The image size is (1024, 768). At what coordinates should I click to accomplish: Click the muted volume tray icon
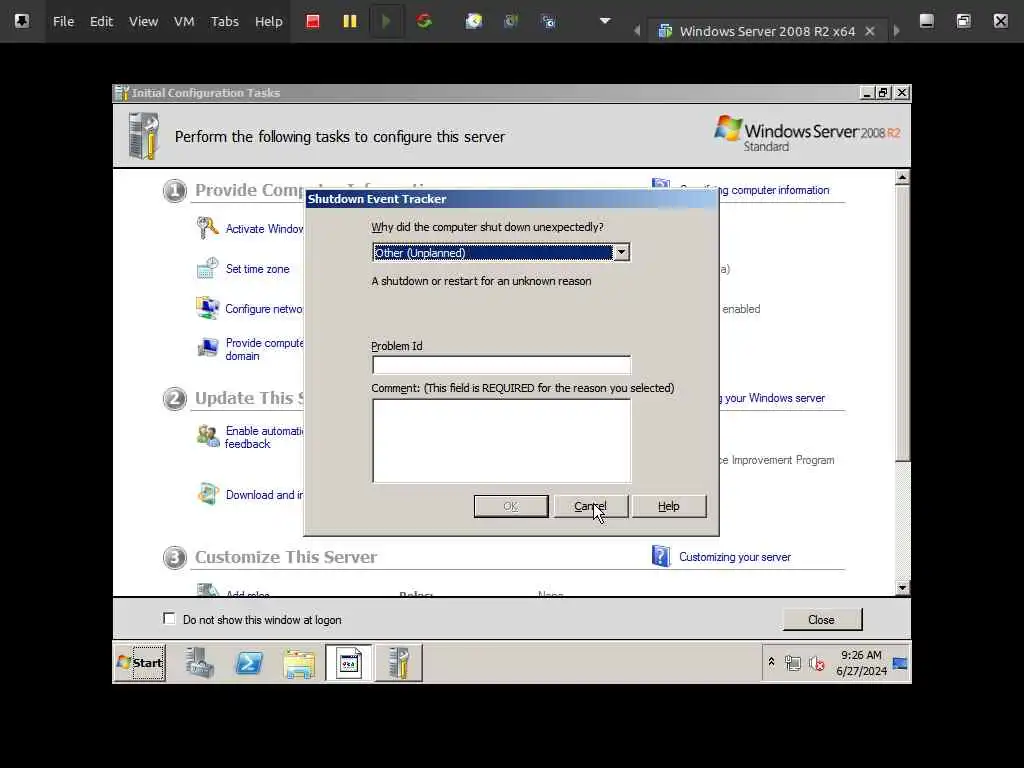pyautogui.click(x=816, y=664)
